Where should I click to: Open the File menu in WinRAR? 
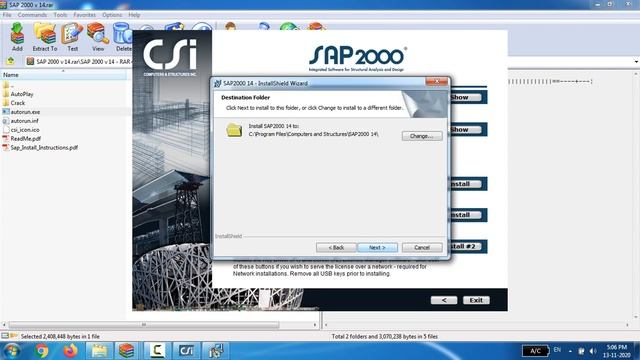7,15
